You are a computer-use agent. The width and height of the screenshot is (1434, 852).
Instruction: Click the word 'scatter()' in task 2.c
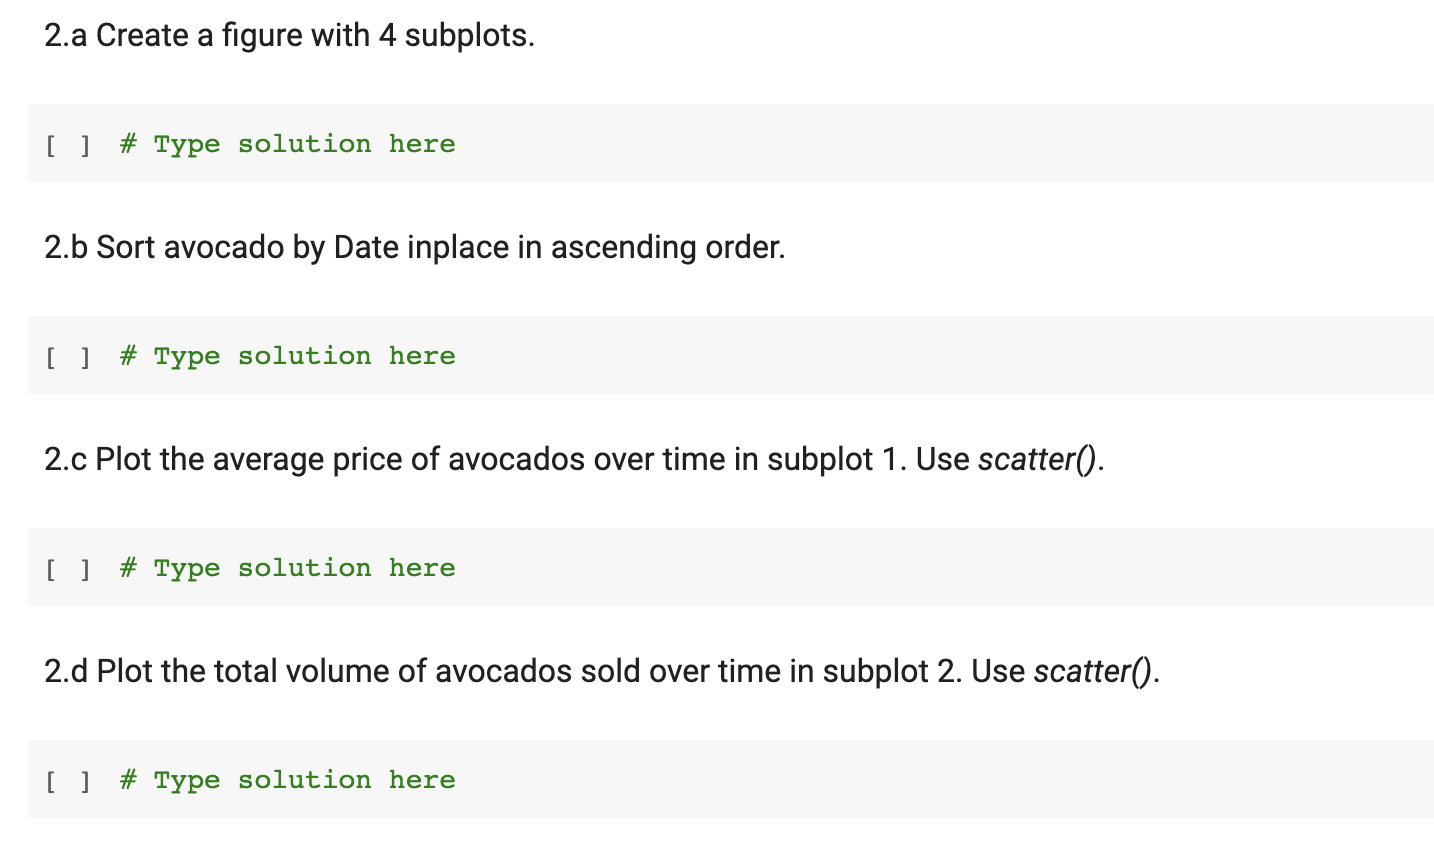tap(1038, 460)
